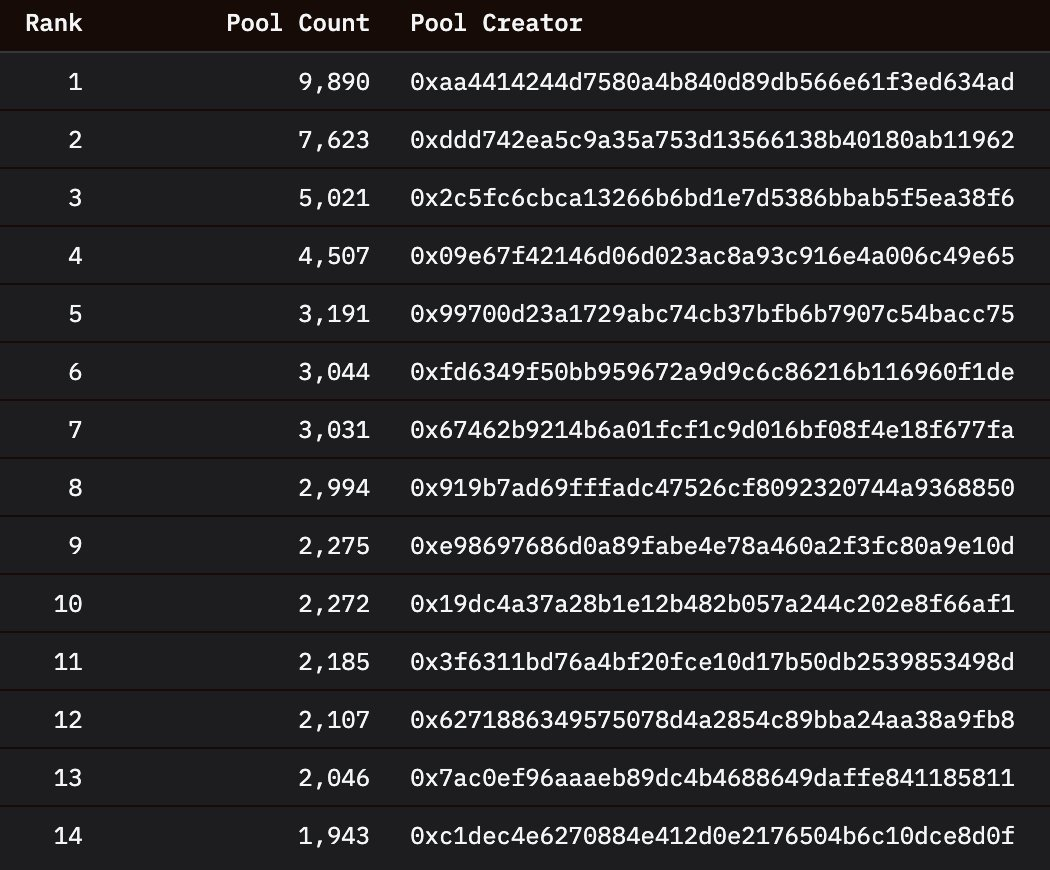Click rank cell 7
This screenshot has height=870, width=1050.
[x=75, y=430]
